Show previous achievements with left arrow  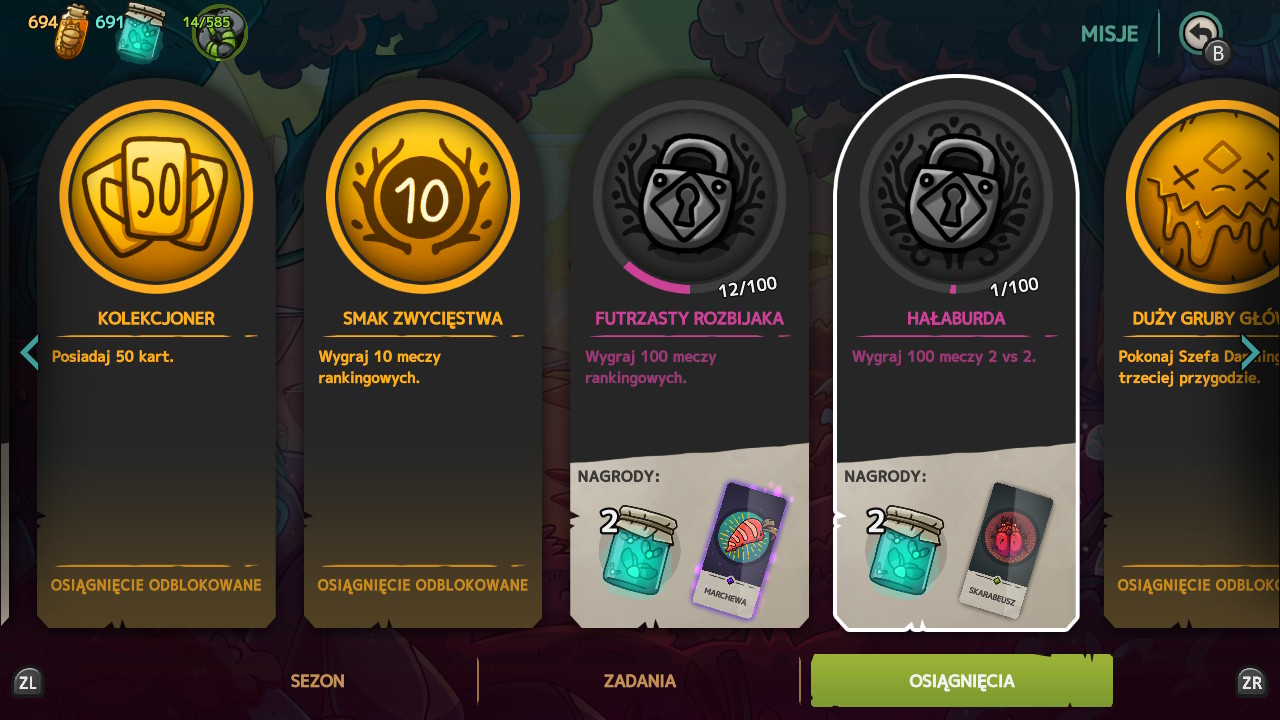(30, 352)
